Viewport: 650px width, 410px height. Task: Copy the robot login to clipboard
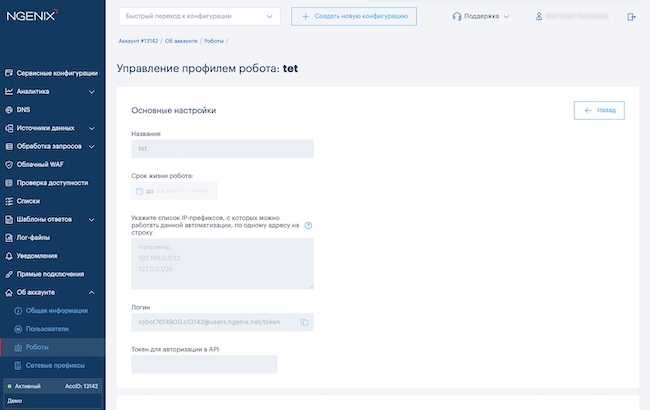[304, 322]
